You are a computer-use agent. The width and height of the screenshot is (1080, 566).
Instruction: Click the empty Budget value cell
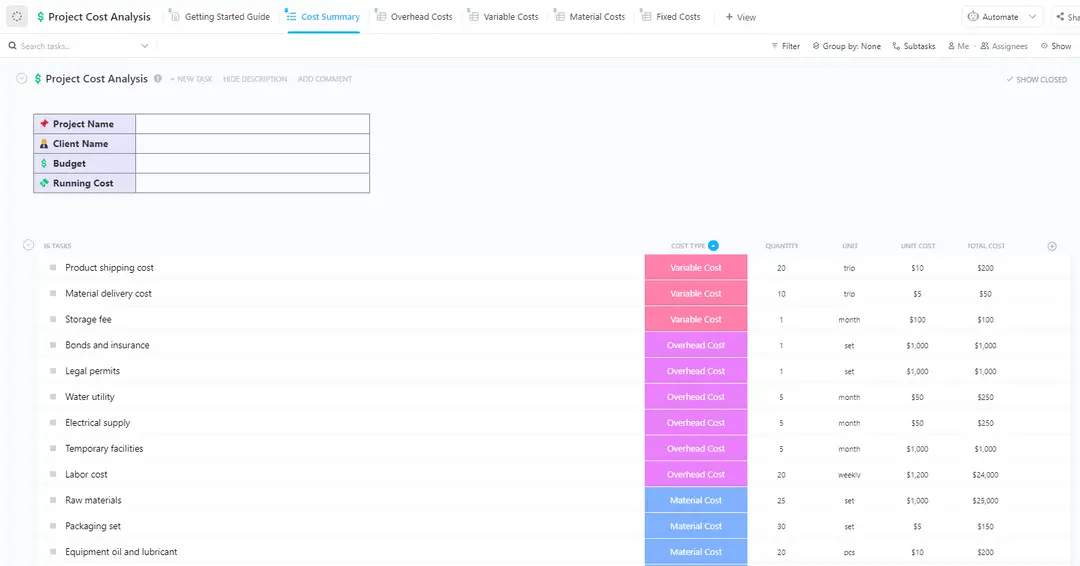[x=252, y=163]
